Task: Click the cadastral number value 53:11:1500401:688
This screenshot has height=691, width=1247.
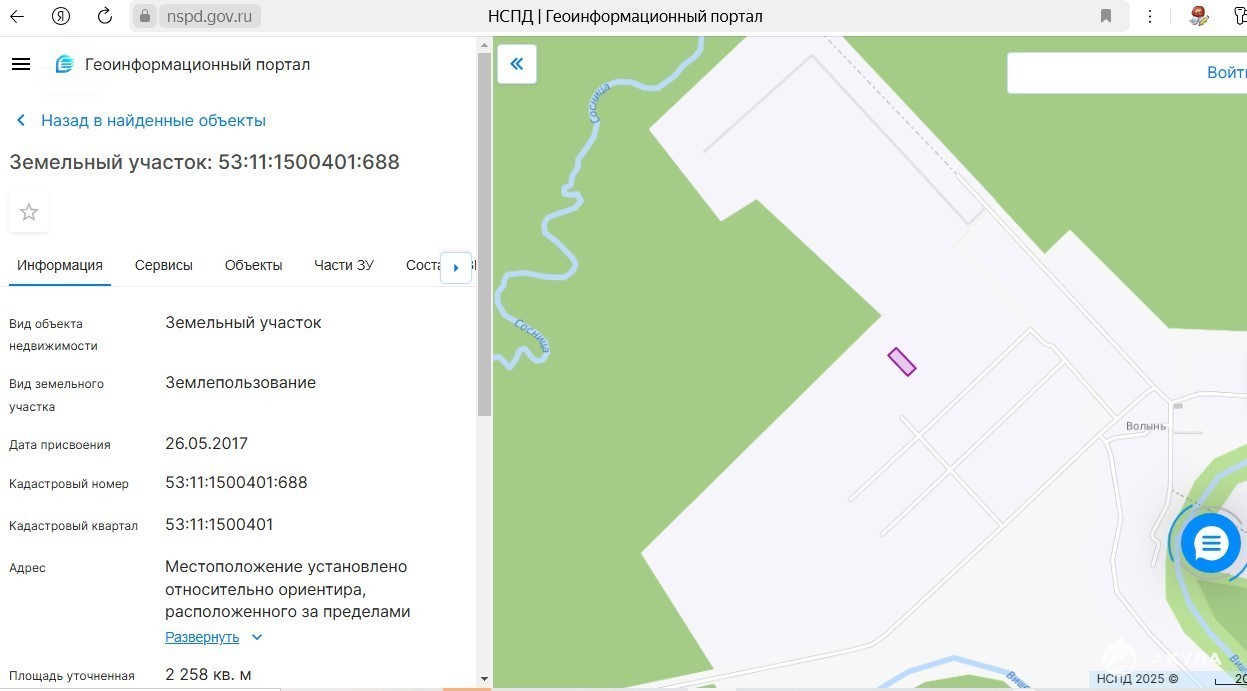Action: tap(236, 482)
